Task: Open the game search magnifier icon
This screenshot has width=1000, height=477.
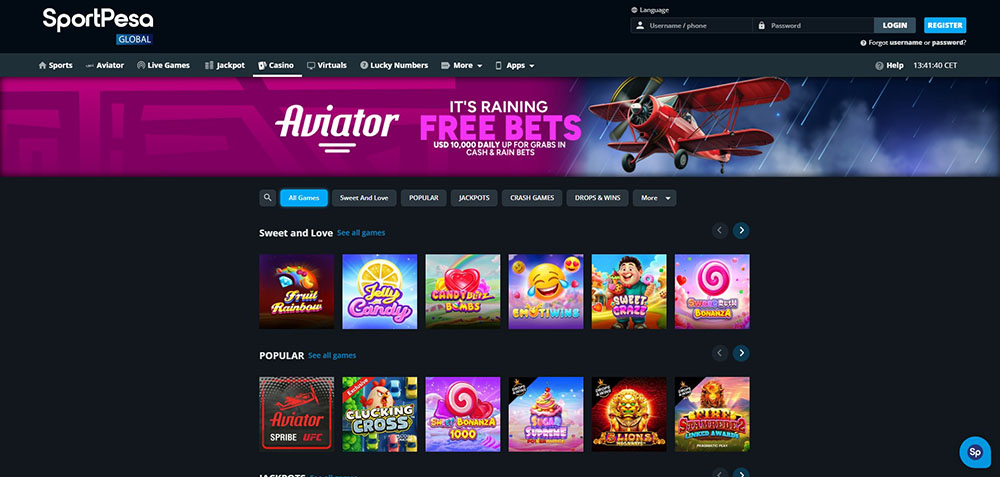Action: pyautogui.click(x=268, y=198)
